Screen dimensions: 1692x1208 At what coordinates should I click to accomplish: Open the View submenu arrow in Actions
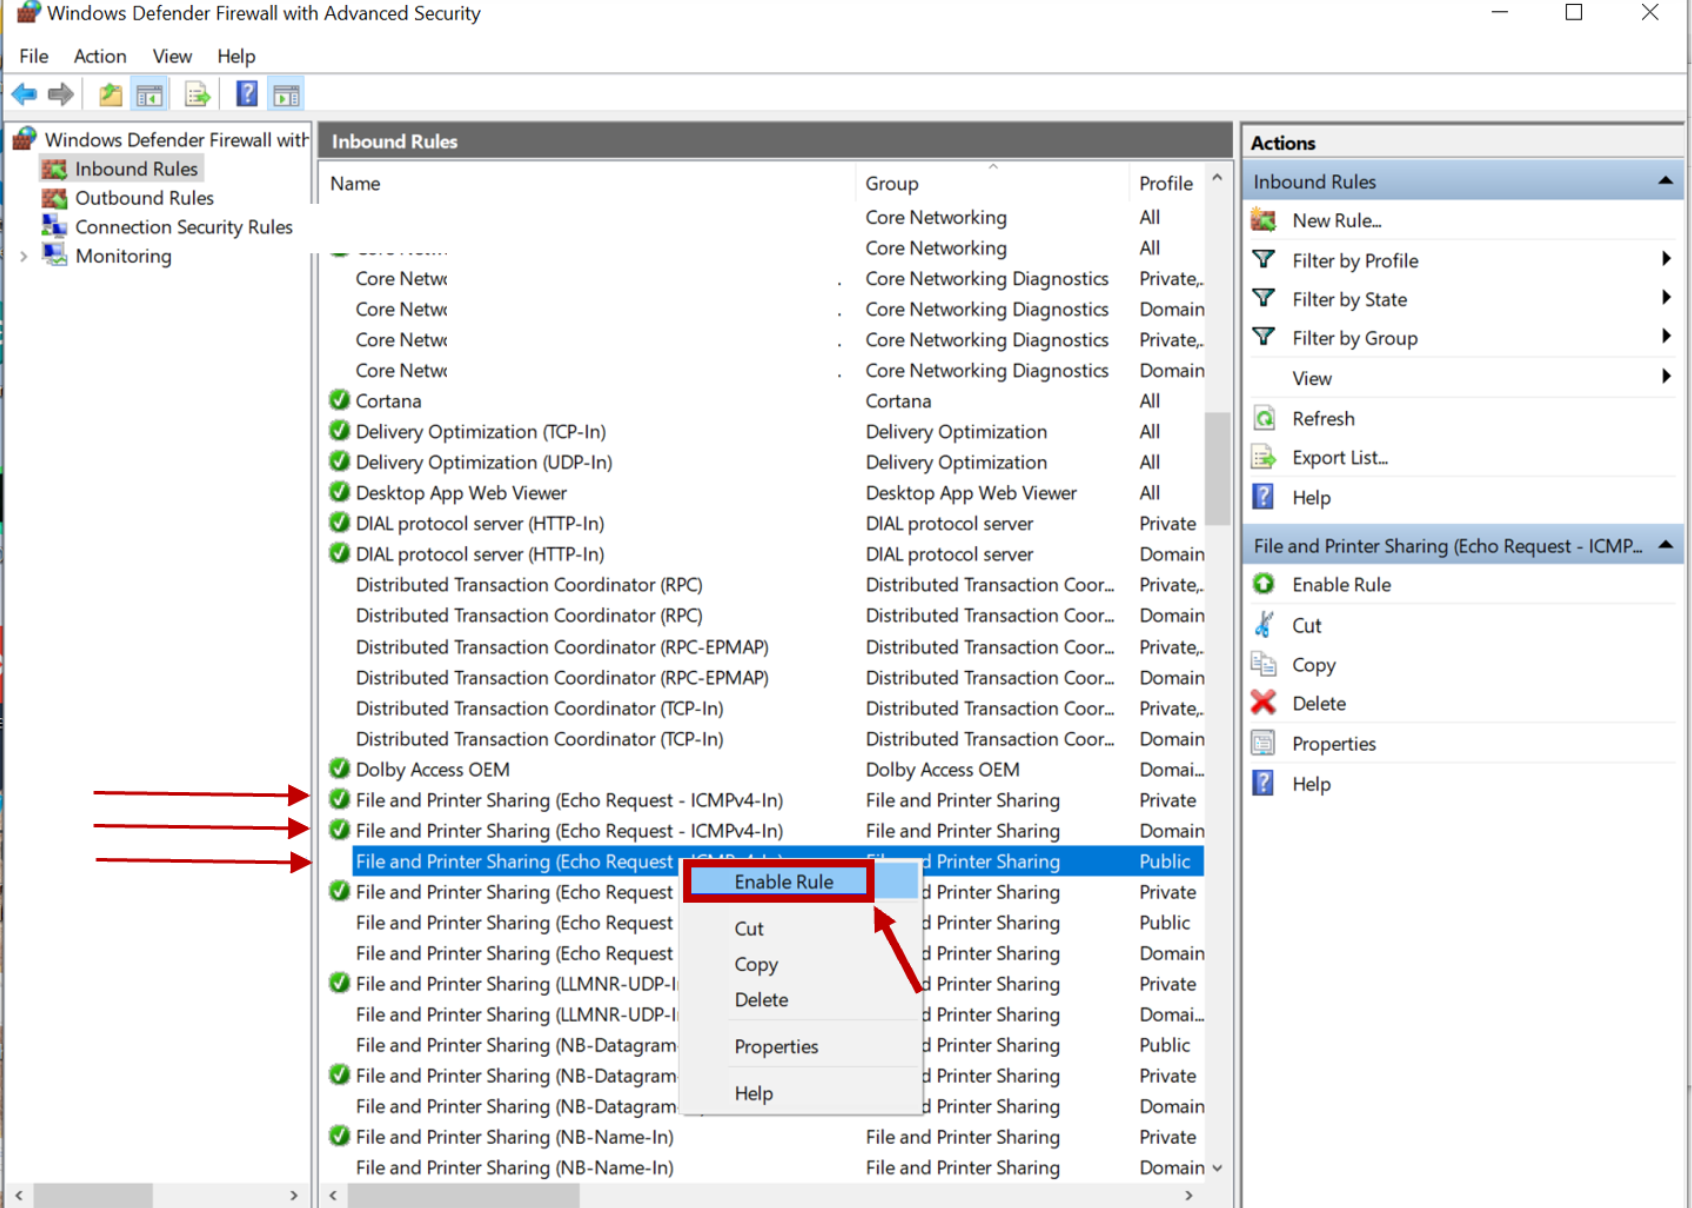click(1666, 376)
